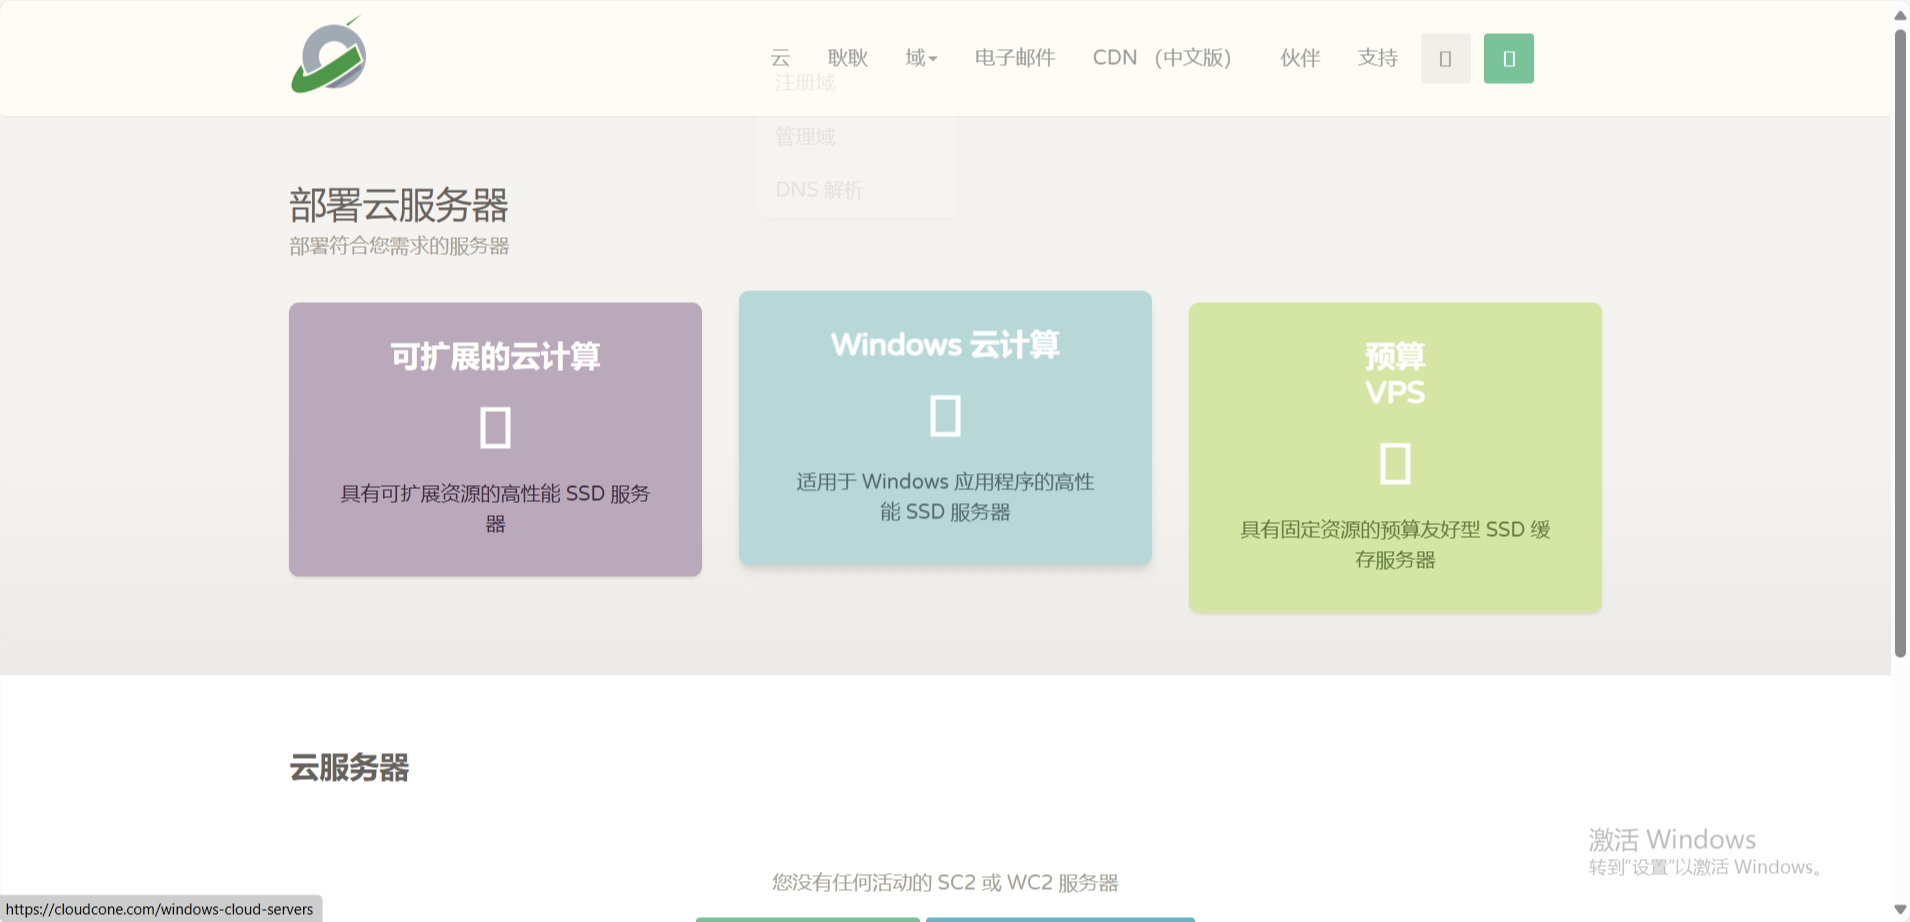Click the Windows 云计算 card description text
The width and height of the screenshot is (1910, 922).
pos(945,497)
